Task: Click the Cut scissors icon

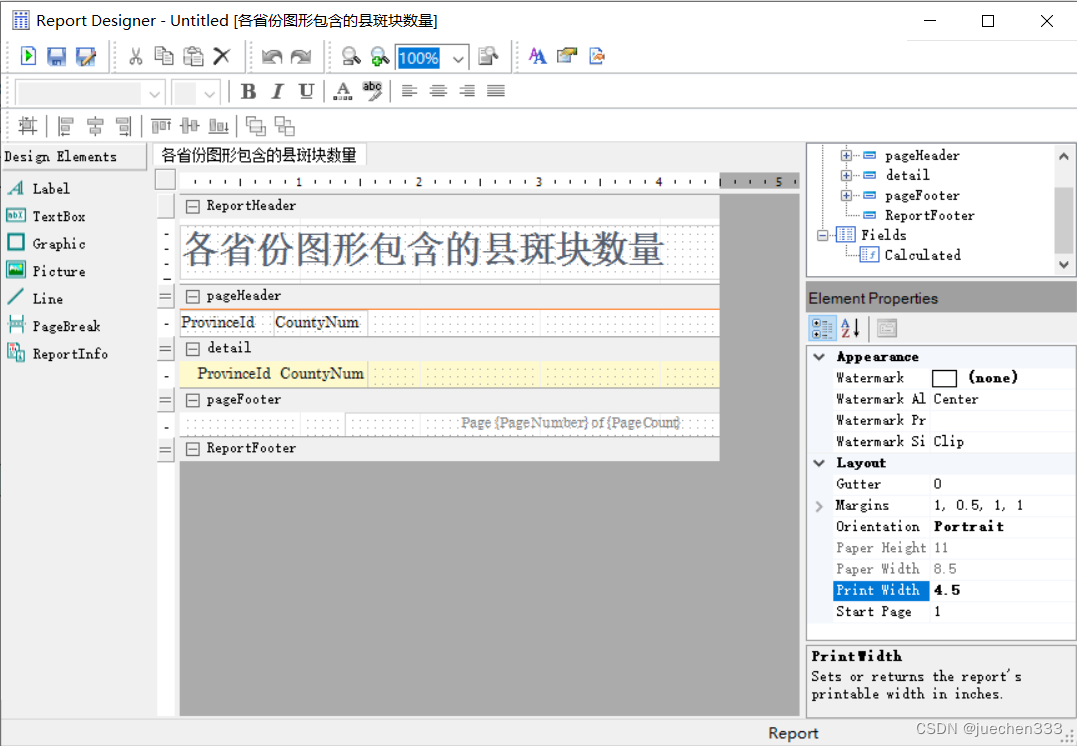Action: pos(135,57)
